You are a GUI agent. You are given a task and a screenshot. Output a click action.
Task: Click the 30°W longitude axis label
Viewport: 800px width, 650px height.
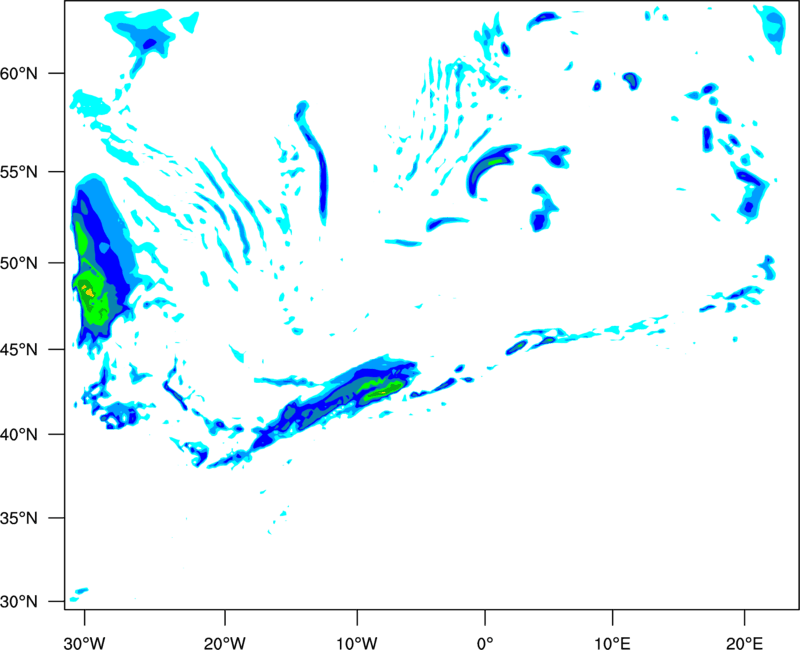pyautogui.click(x=84, y=643)
